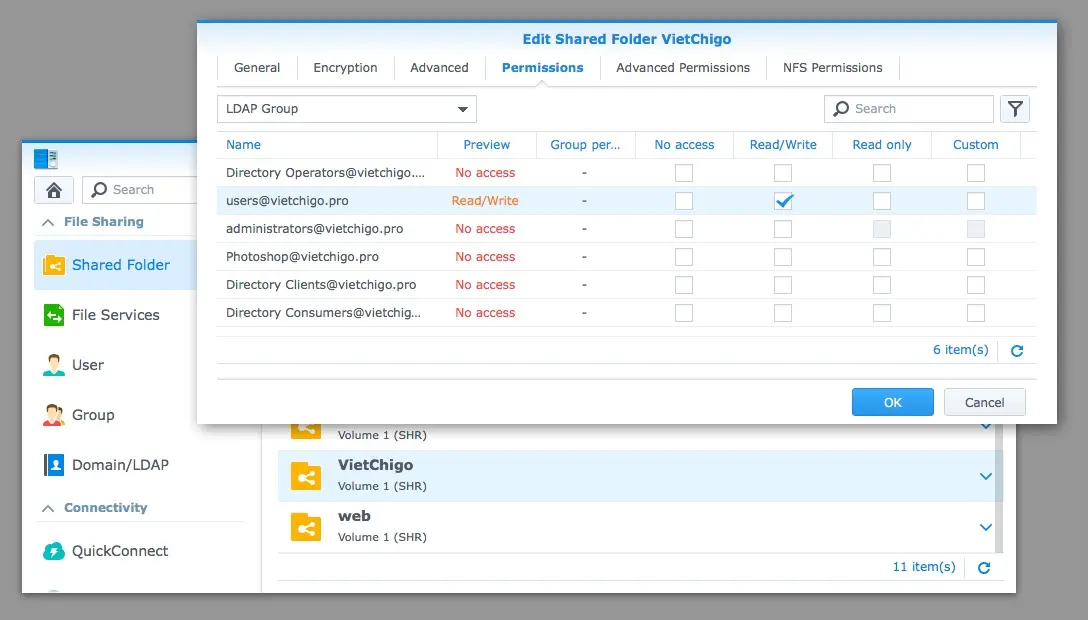The width and height of the screenshot is (1088, 620).
Task: Click the VietChigo shared folder icon
Action: 306,476
